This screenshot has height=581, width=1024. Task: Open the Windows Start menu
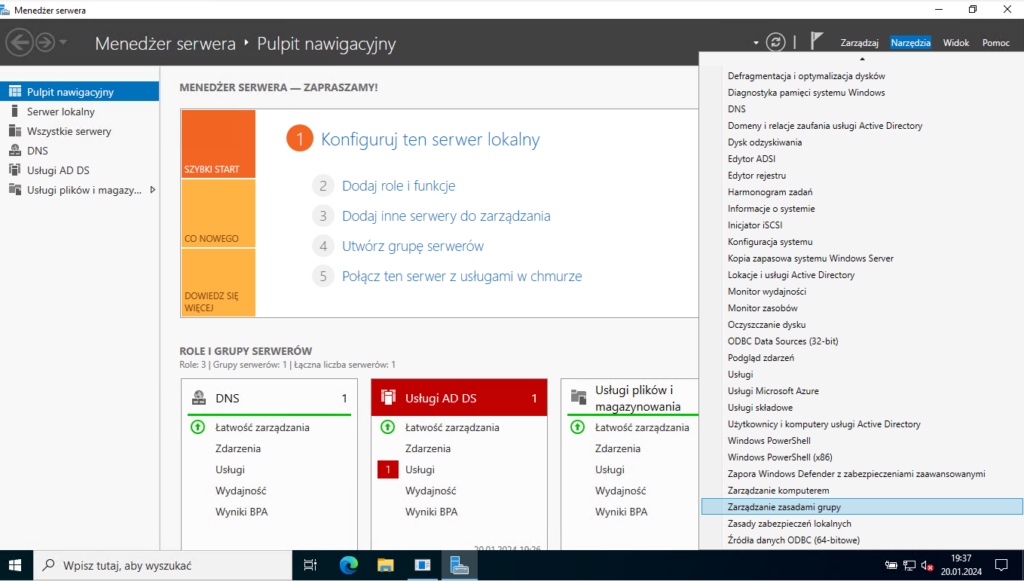click(15, 565)
